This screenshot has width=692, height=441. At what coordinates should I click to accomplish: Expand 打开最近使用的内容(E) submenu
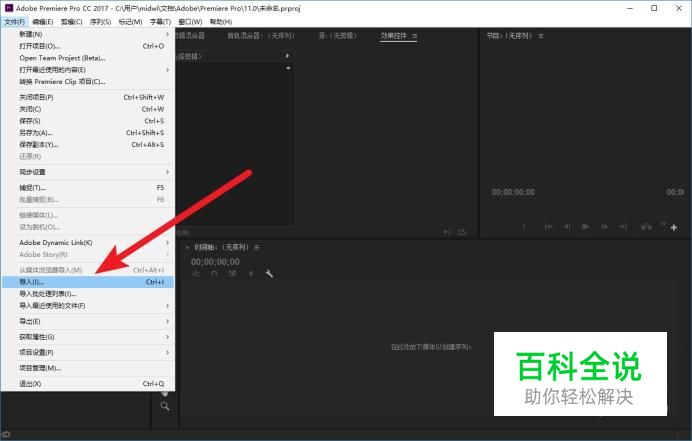click(88, 70)
